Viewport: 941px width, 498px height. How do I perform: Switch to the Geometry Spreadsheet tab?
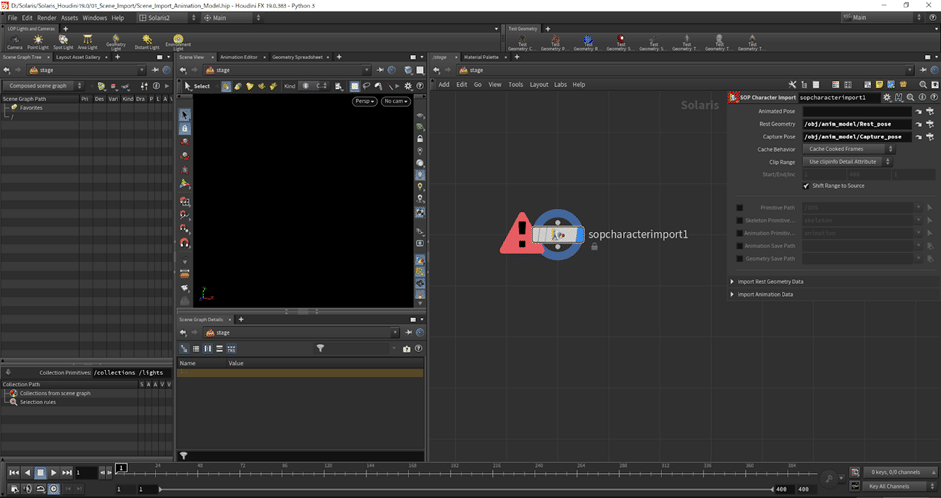[296, 57]
